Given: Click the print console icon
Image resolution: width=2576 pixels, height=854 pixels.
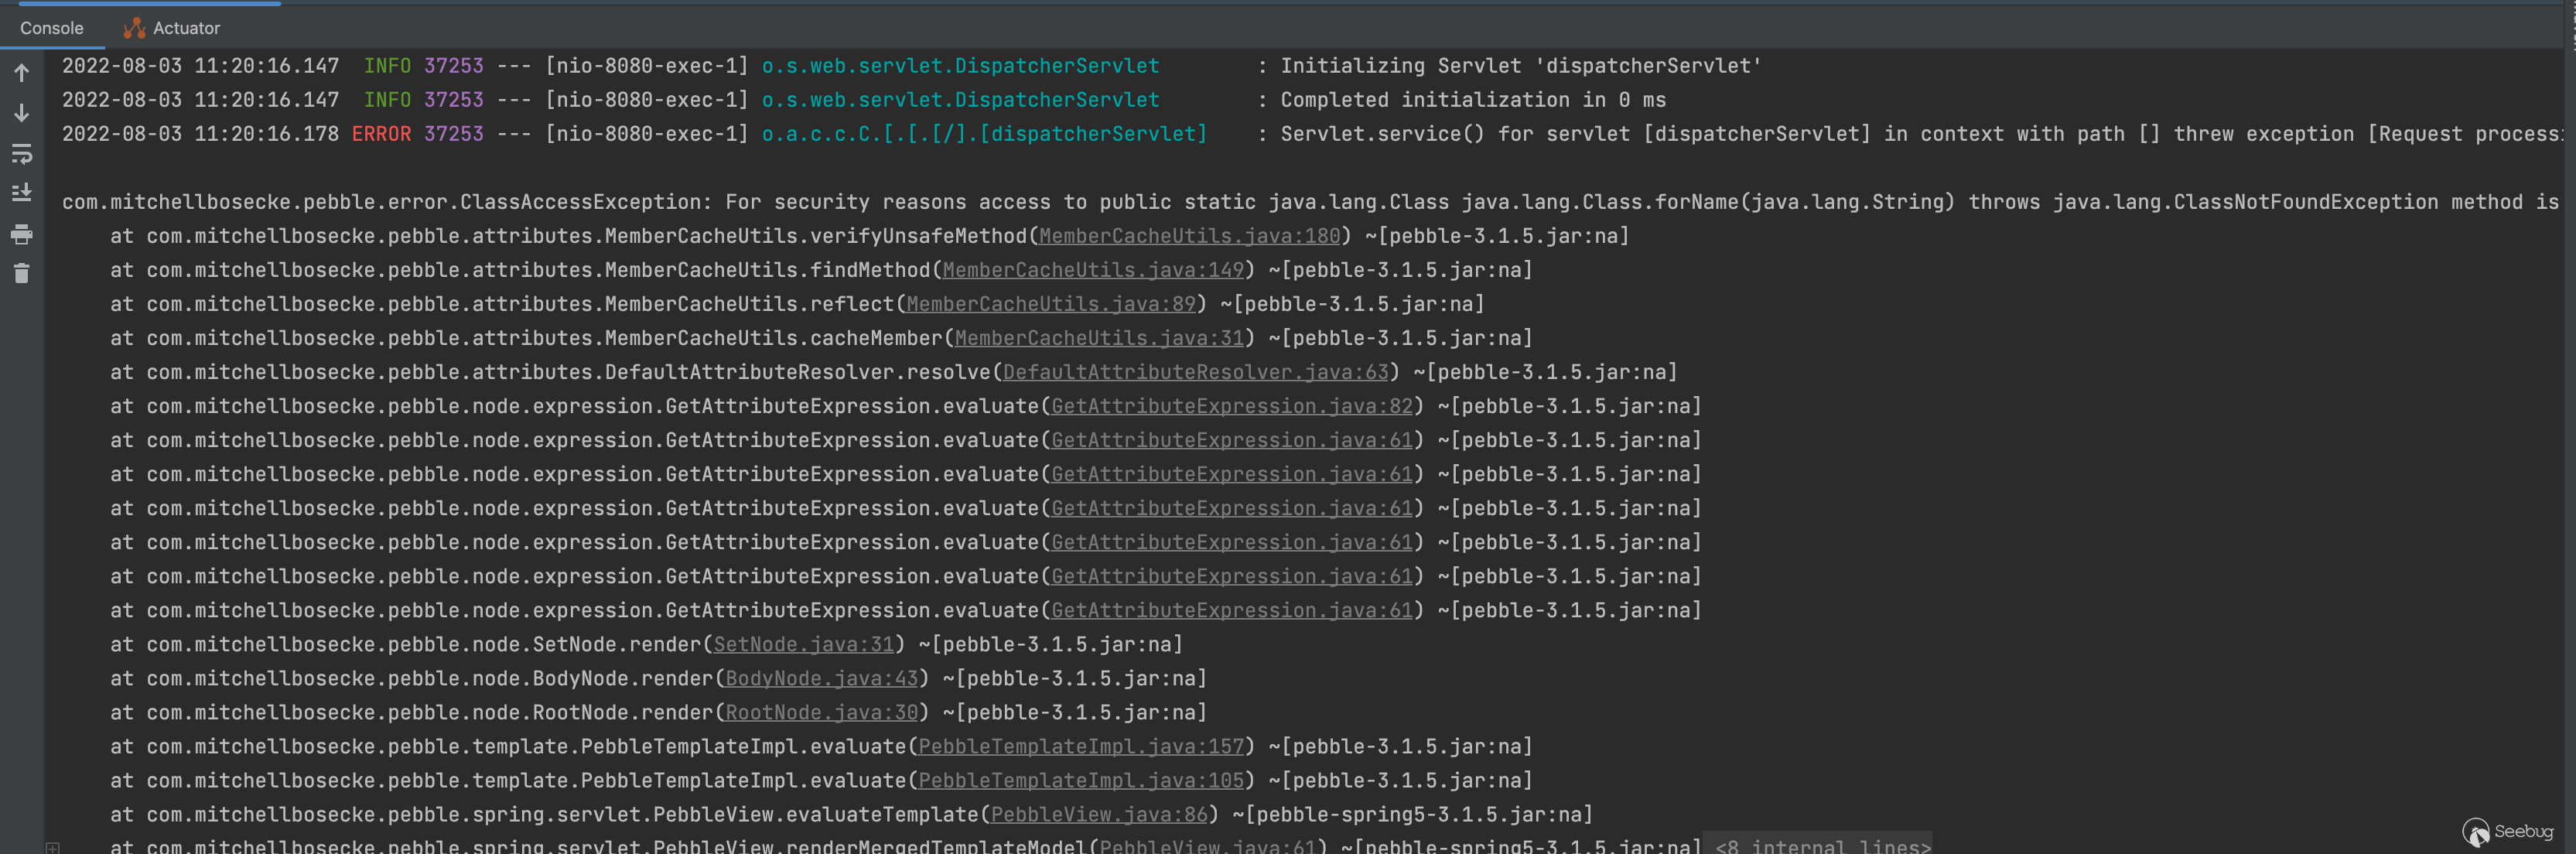Looking at the screenshot, I should pyautogui.click(x=21, y=235).
